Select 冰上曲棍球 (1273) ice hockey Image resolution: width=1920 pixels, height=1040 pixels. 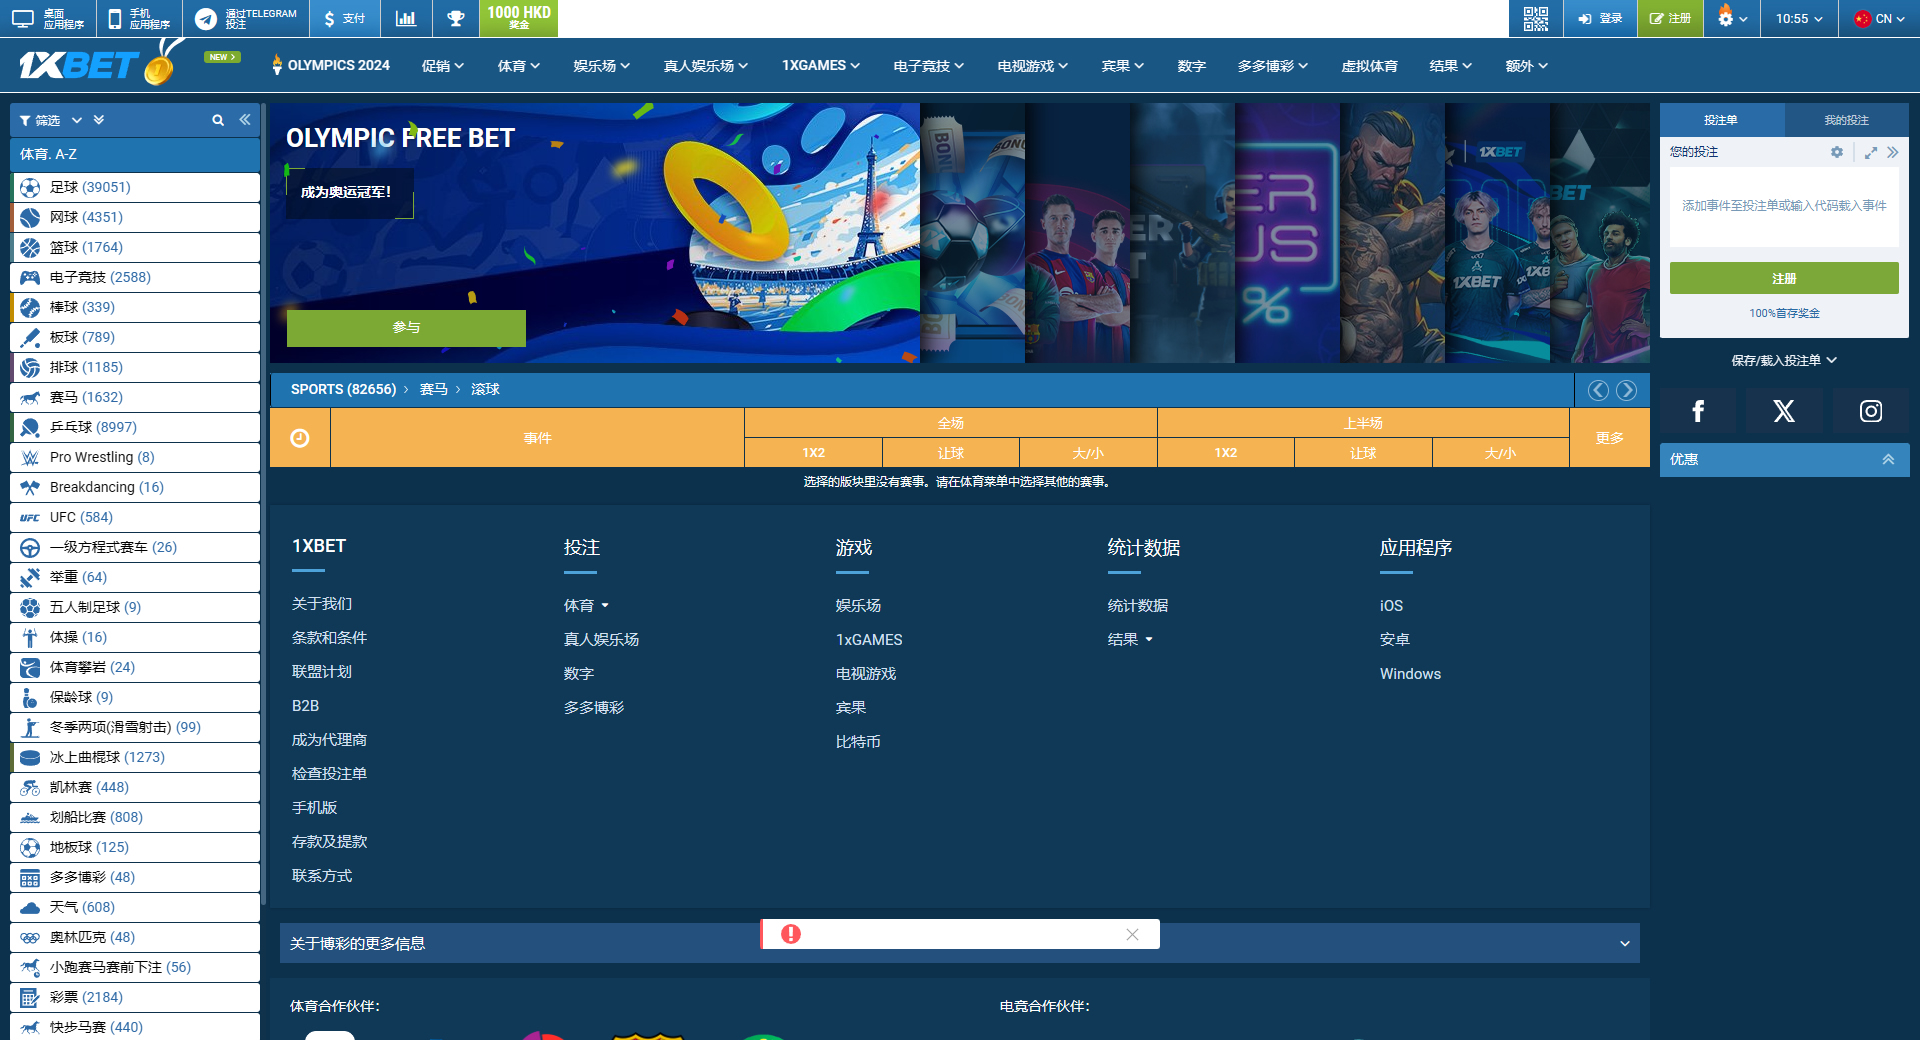coord(135,757)
